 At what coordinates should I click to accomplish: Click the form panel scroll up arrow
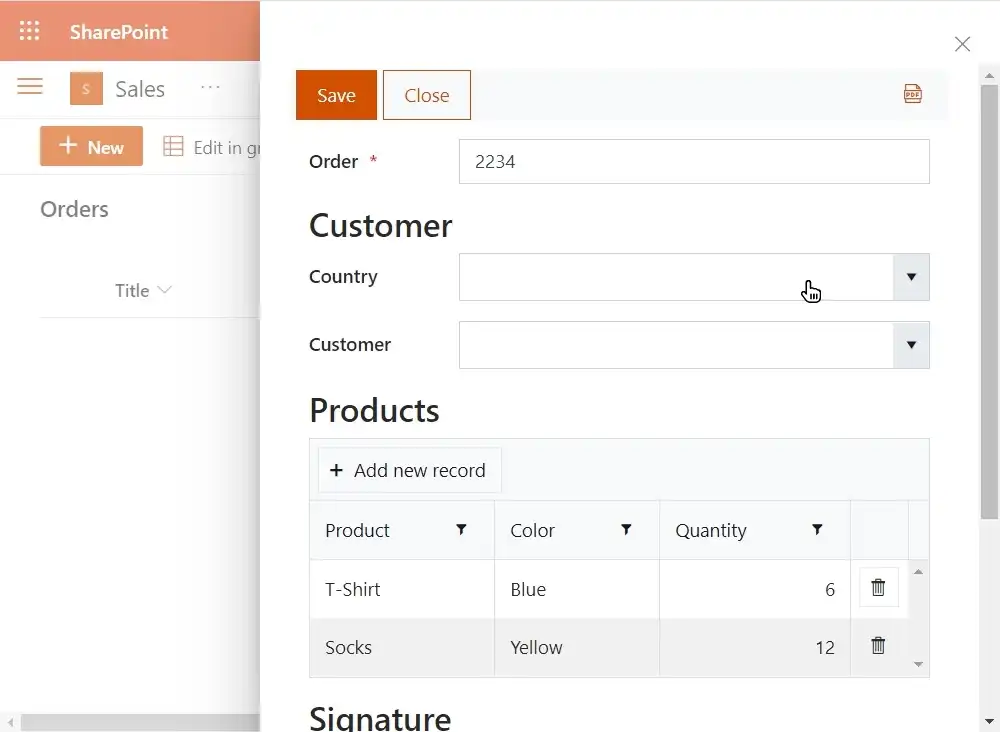(x=989, y=76)
